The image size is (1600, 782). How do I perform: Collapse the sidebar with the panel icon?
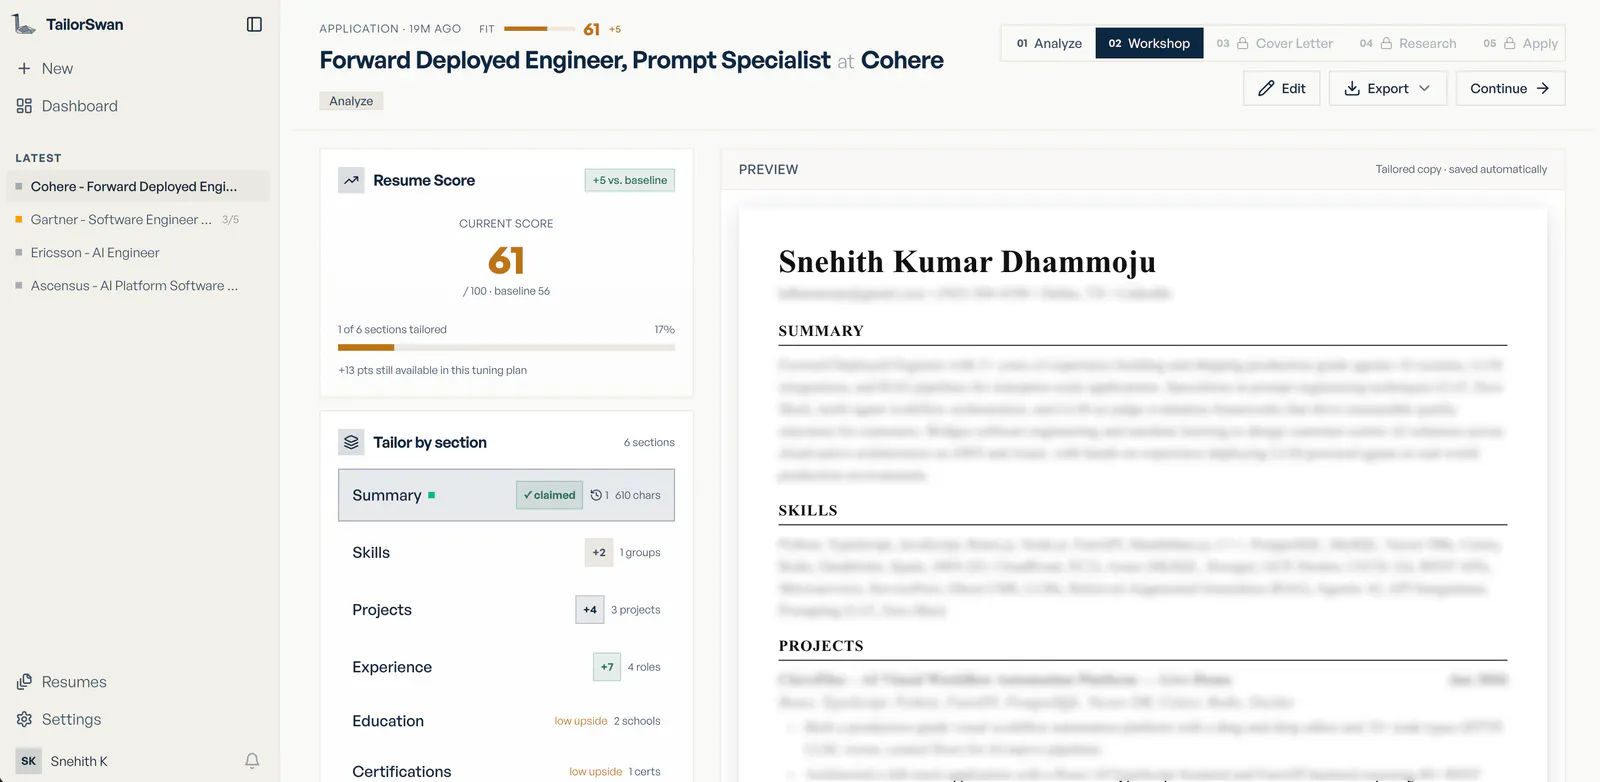(x=254, y=24)
